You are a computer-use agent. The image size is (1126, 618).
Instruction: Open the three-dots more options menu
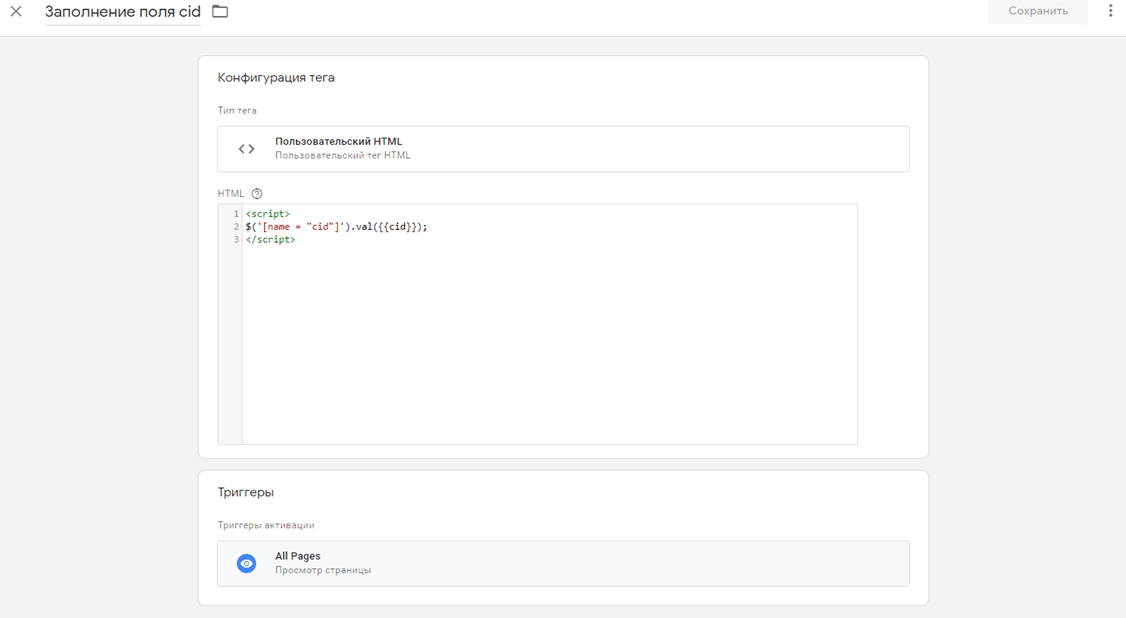tap(1110, 11)
